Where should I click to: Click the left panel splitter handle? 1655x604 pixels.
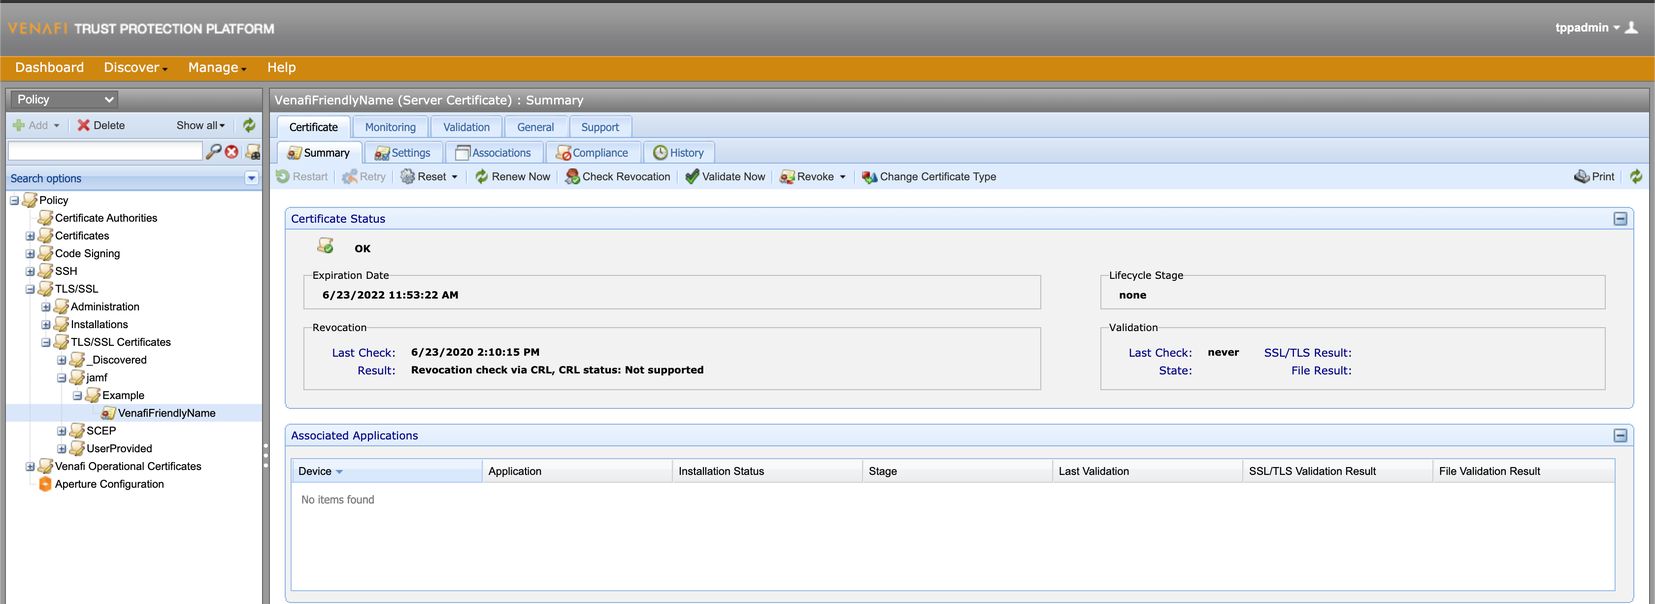tap(266, 456)
